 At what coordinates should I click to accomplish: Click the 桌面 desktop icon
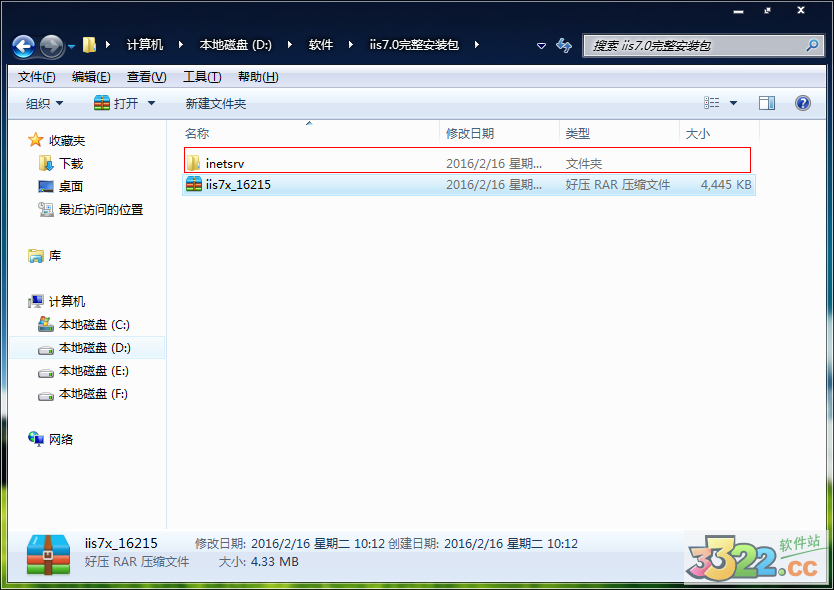click(46, 186)
